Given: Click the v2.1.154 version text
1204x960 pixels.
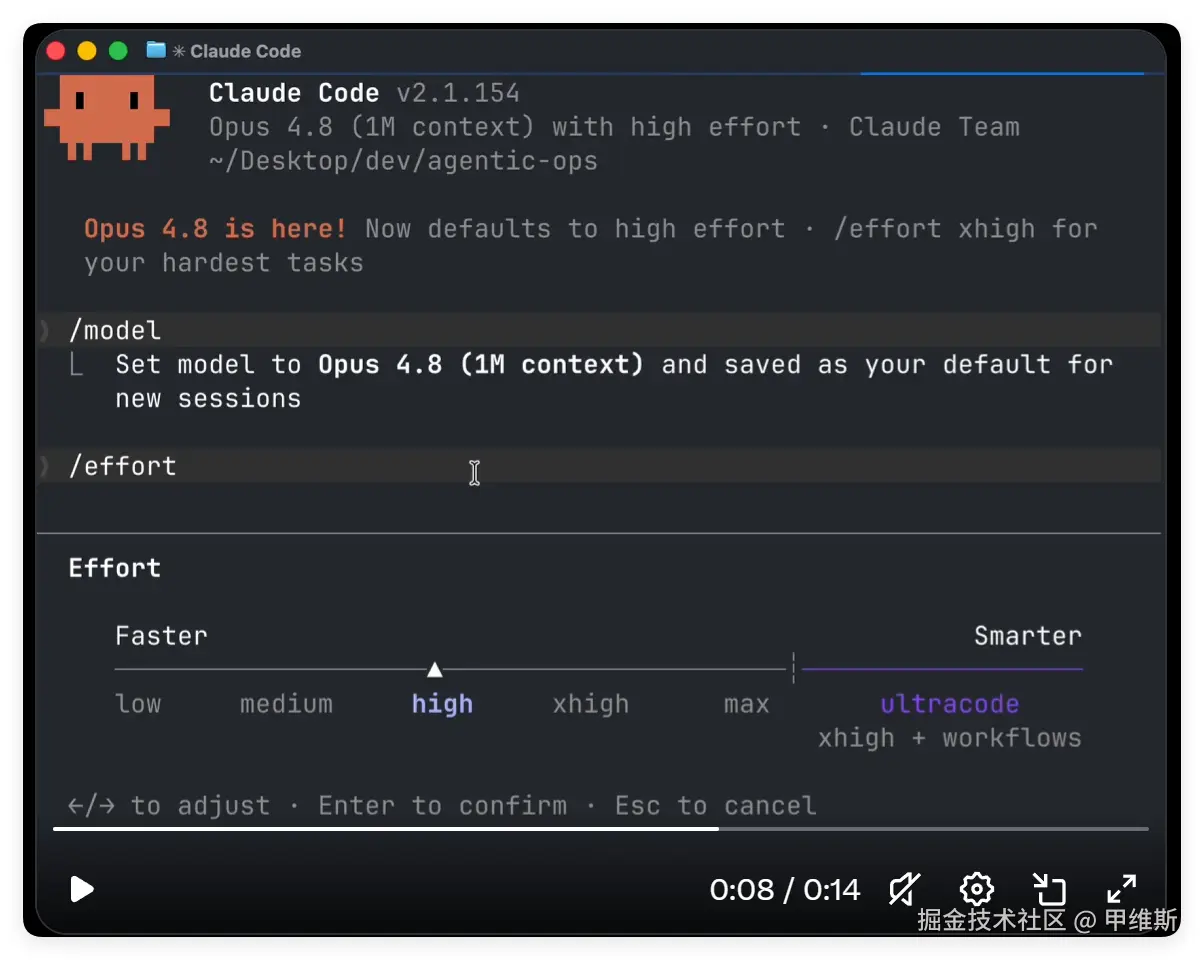Looking at the screenshot, I should pos(458,94).
